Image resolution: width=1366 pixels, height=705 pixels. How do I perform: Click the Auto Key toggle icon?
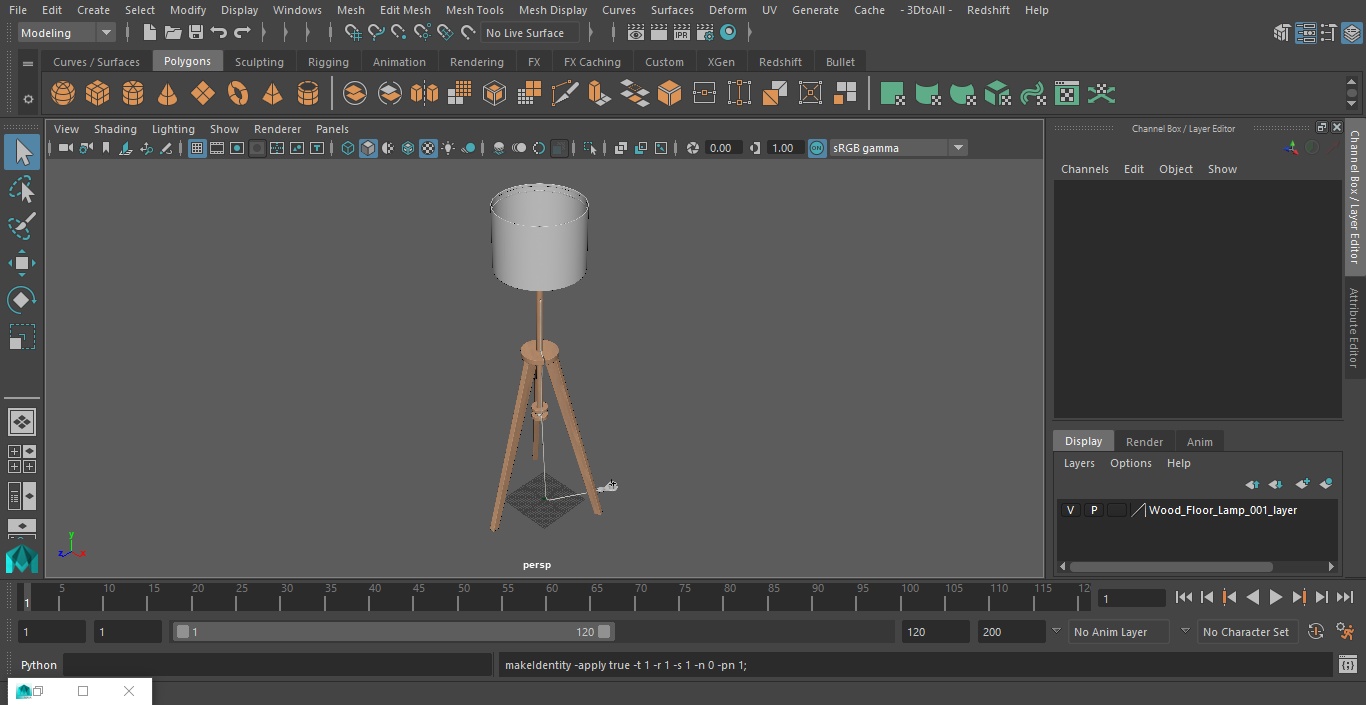pyautogui.click(x=1316, y=632)
